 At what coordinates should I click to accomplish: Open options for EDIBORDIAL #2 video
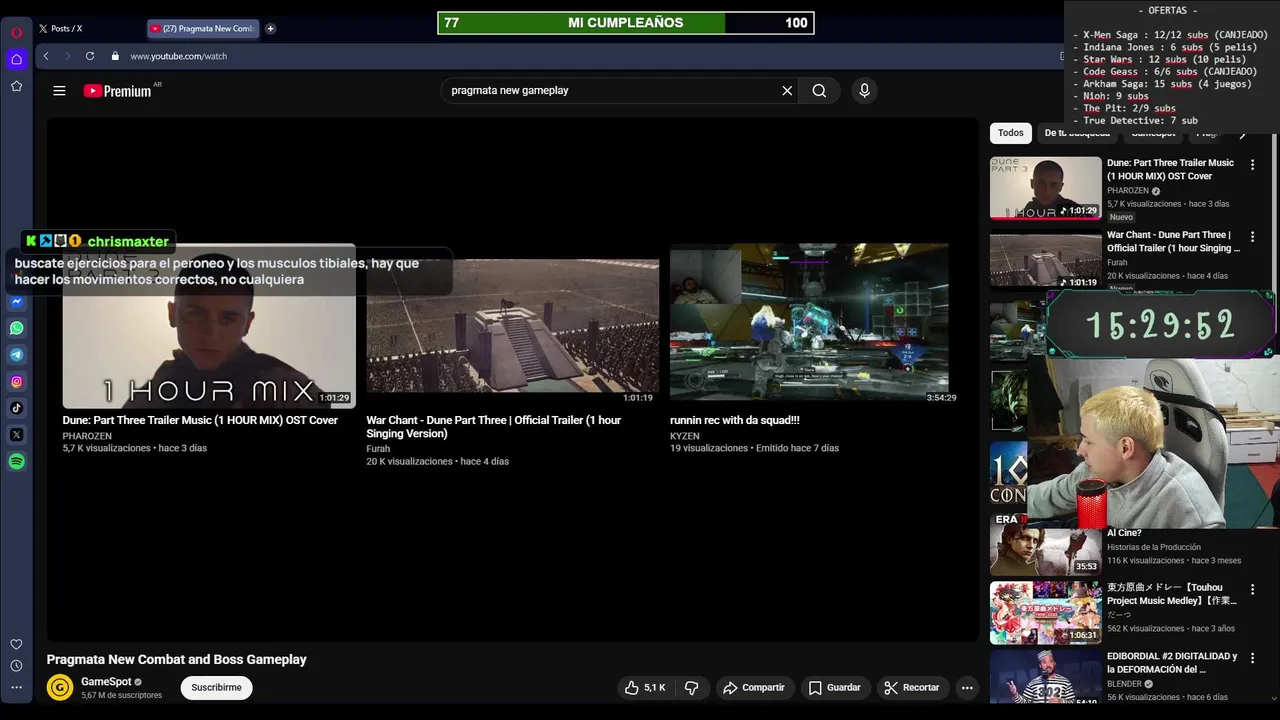point(1252,659)
